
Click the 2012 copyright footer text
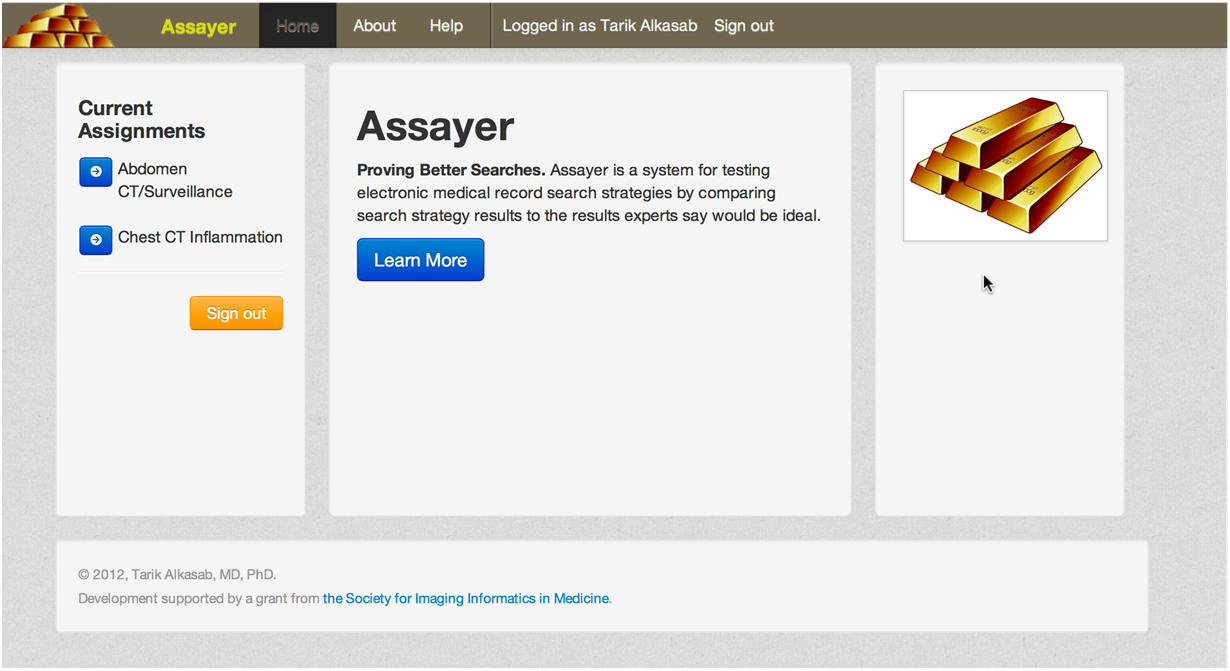coord(177,574)
